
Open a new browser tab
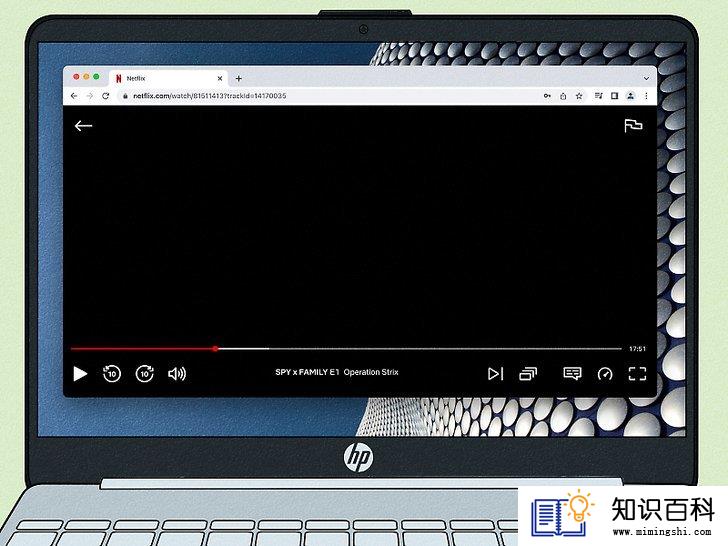(x=239, y=78)
